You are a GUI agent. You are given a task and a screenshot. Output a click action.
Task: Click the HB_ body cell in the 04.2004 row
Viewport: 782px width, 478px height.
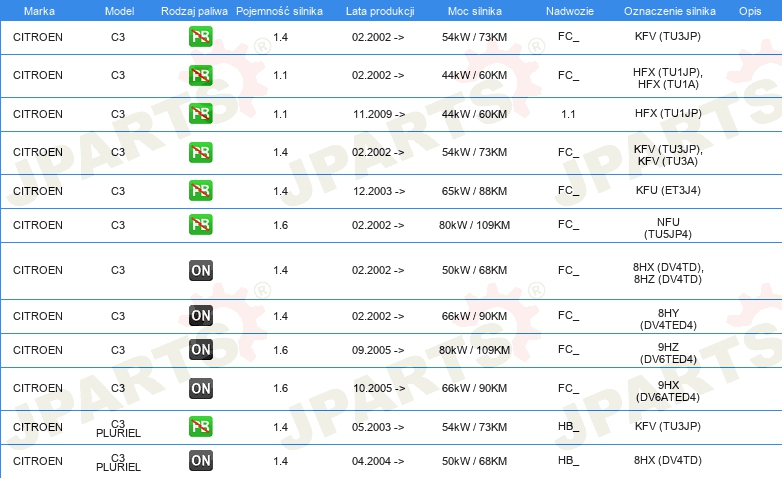coord(569,461)
